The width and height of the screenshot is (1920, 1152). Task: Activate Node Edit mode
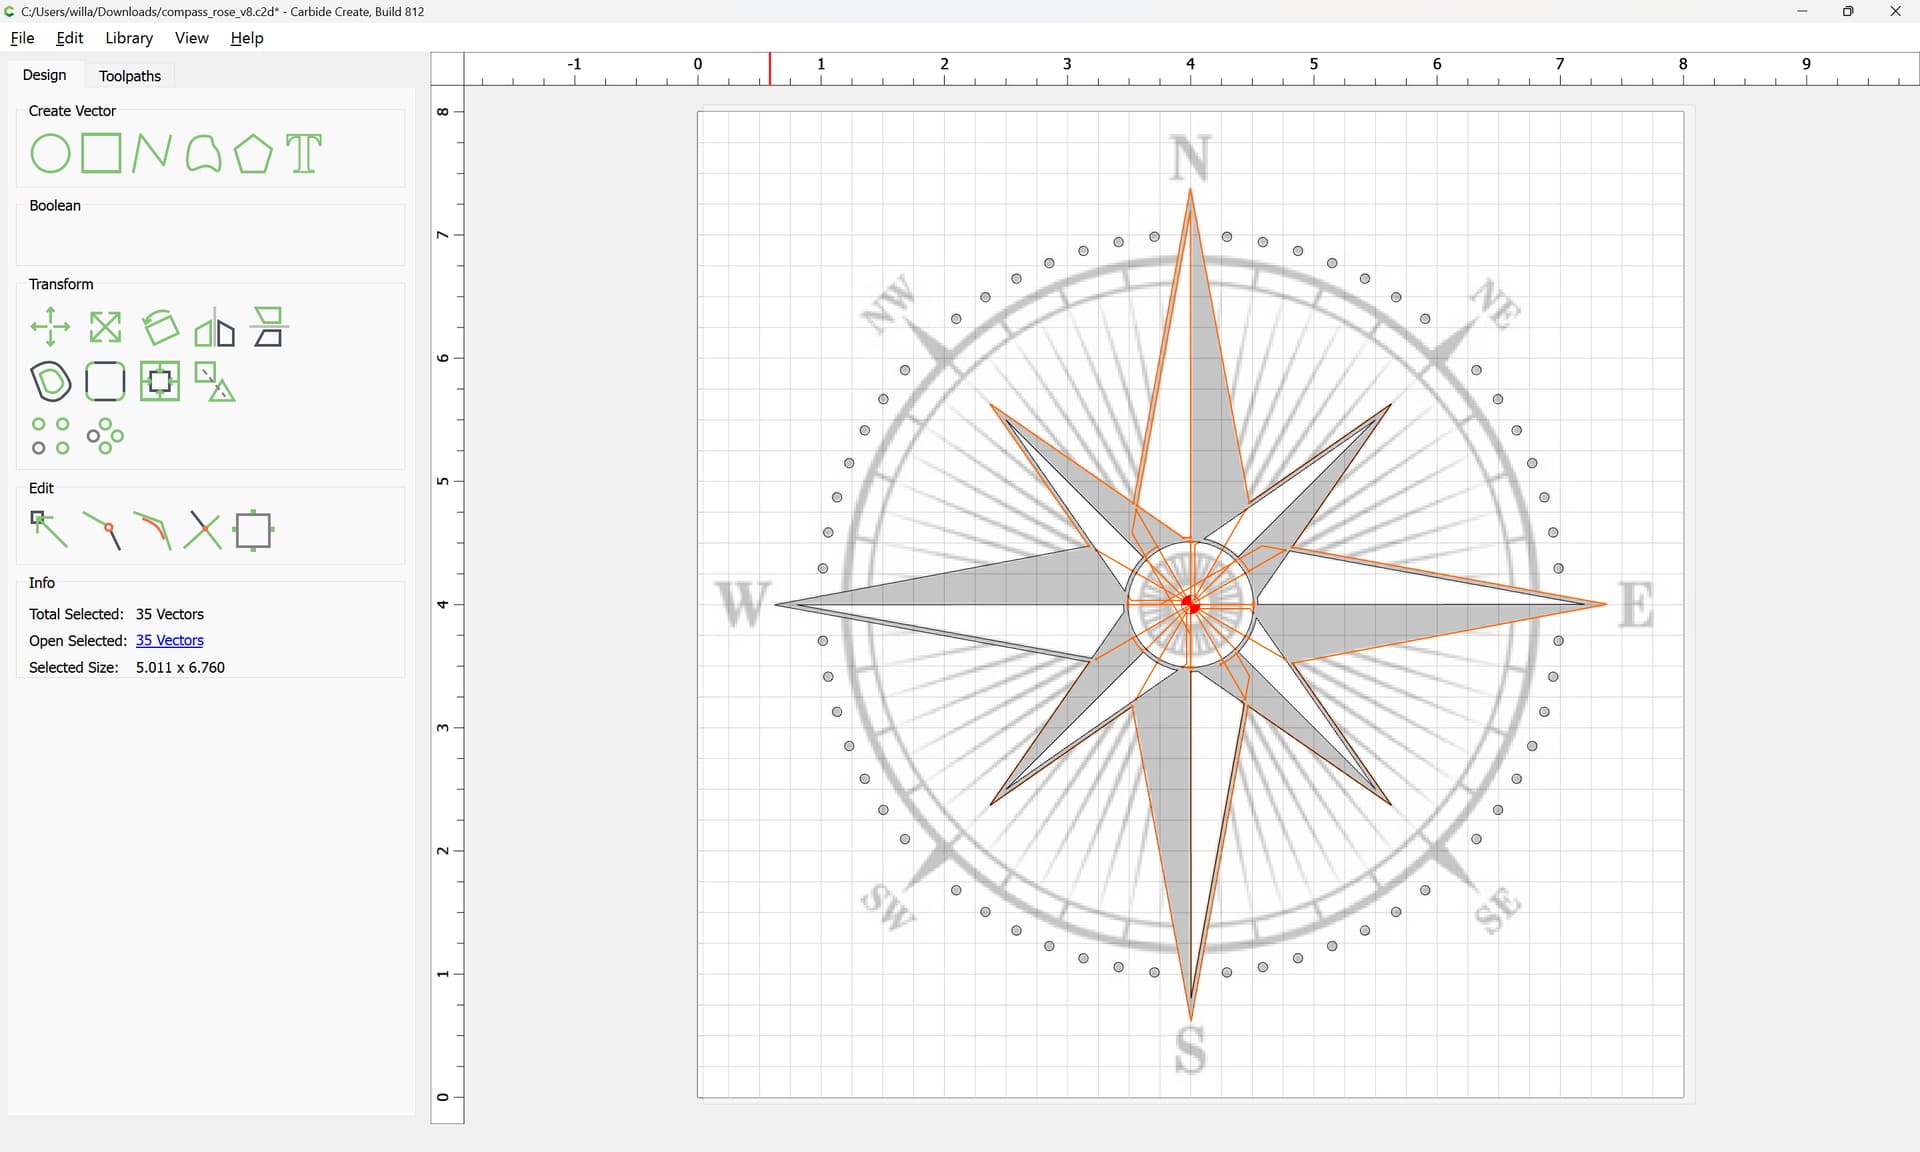click(49, 530)
